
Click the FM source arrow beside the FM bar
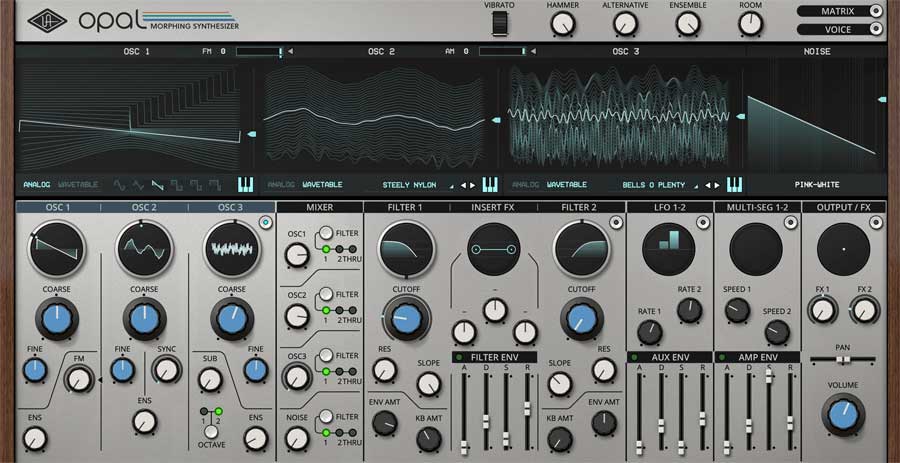[x=290, y=52]
